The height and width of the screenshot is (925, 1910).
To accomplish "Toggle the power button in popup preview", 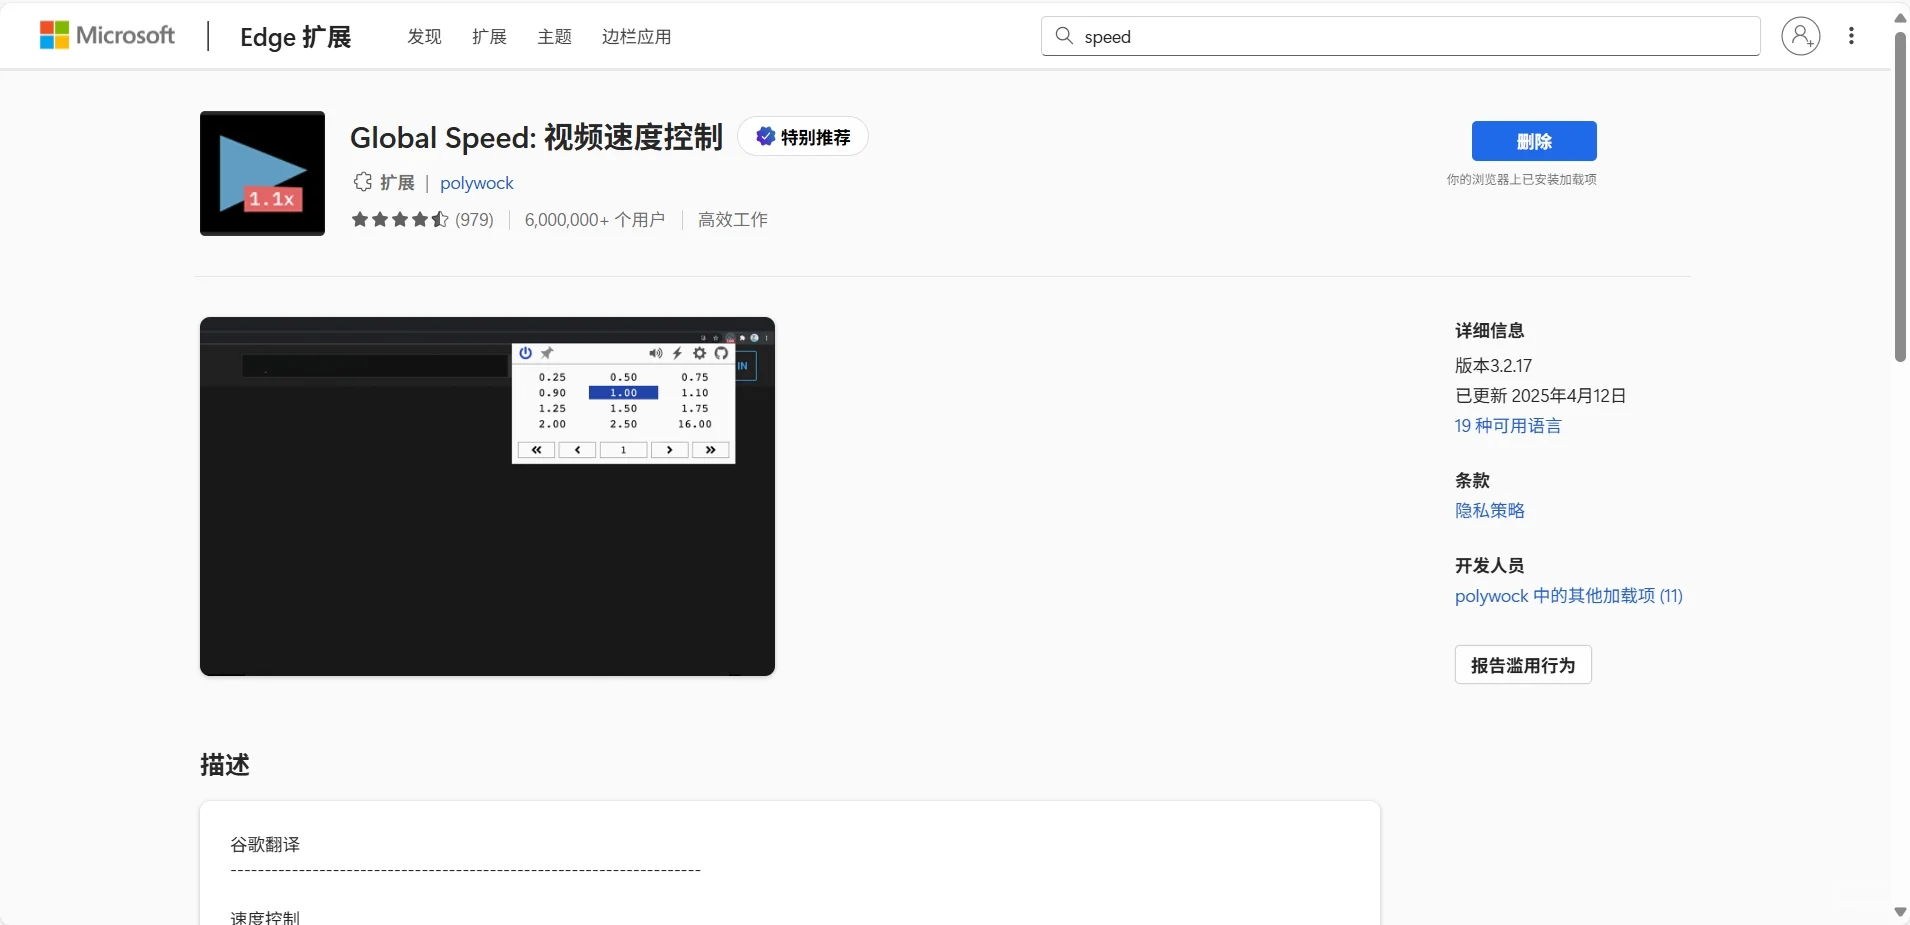I will tap(525, 353).
